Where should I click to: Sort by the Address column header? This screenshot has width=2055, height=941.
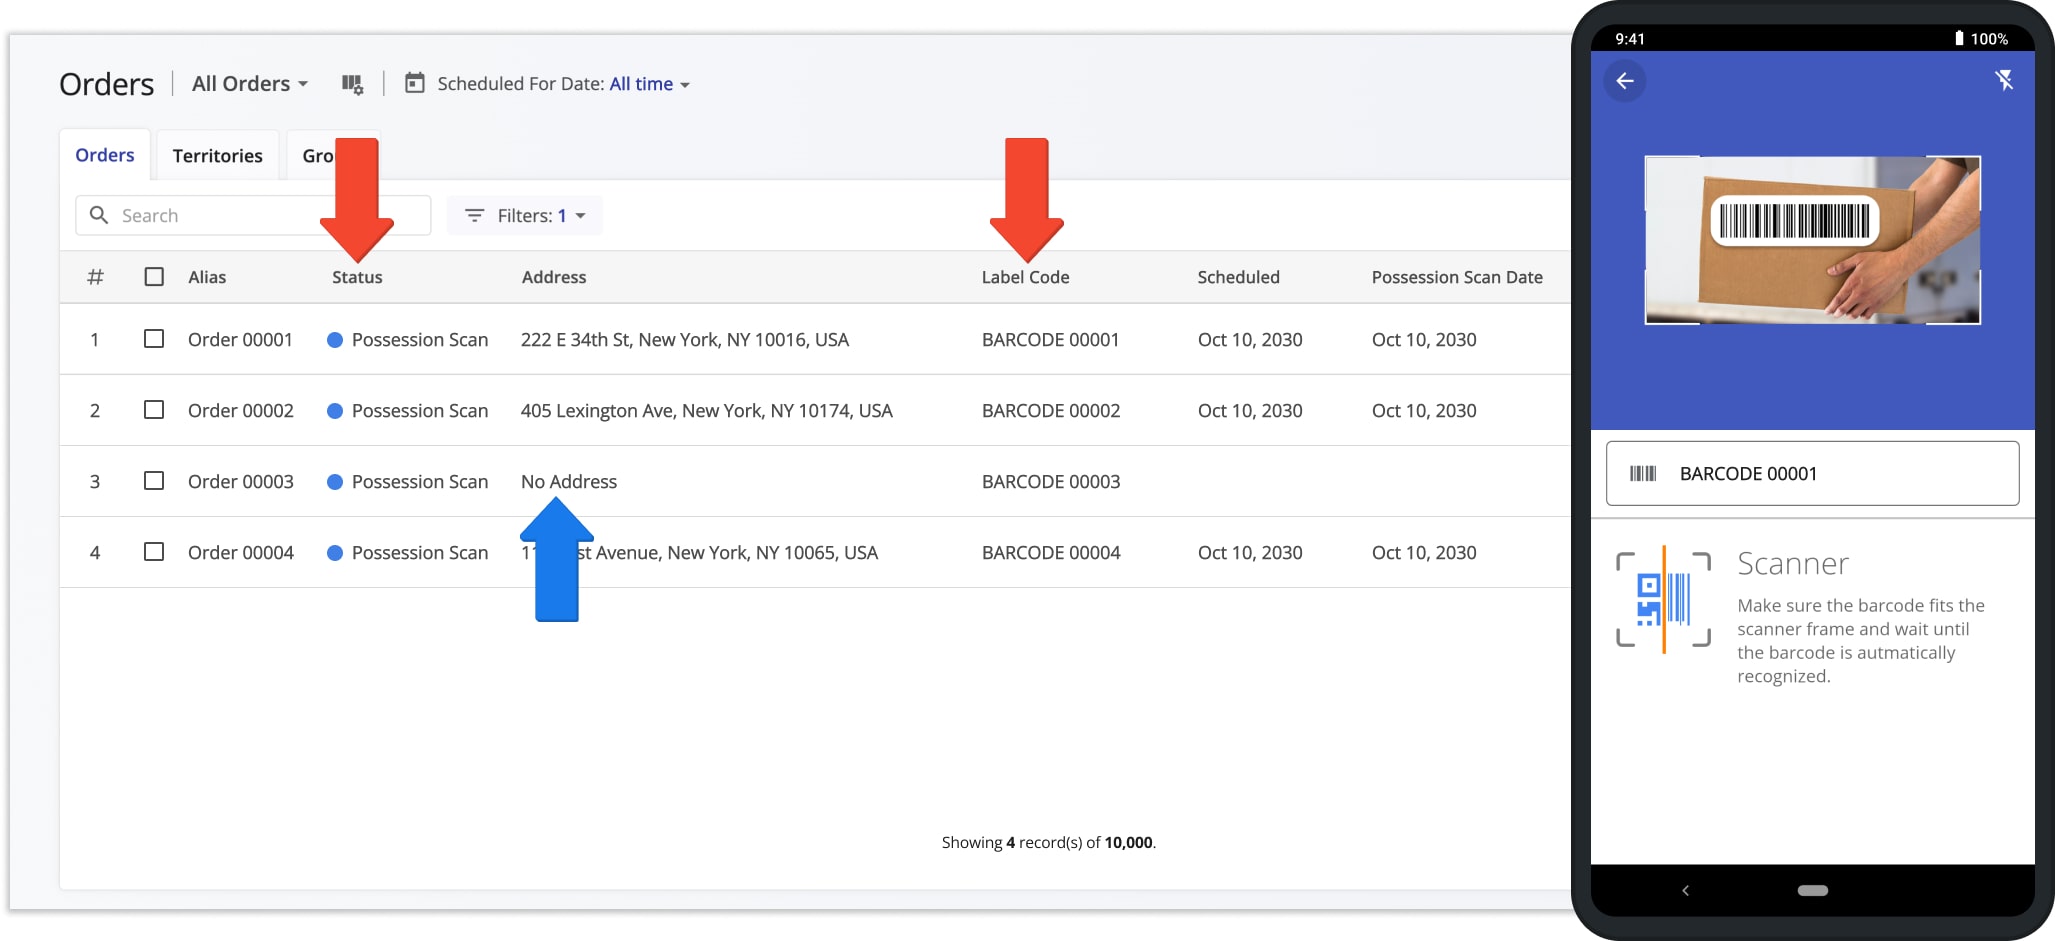554,277
